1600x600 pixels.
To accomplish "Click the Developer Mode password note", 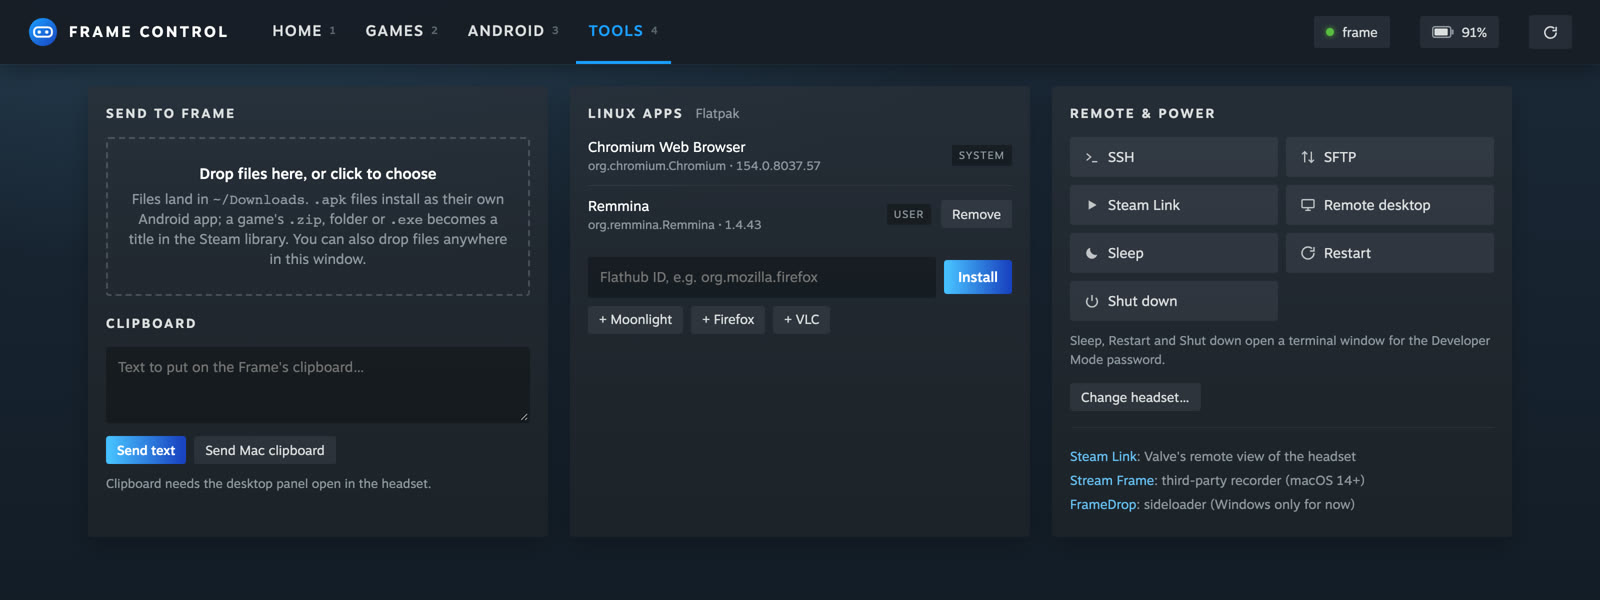I will (x=1280, y=350).
